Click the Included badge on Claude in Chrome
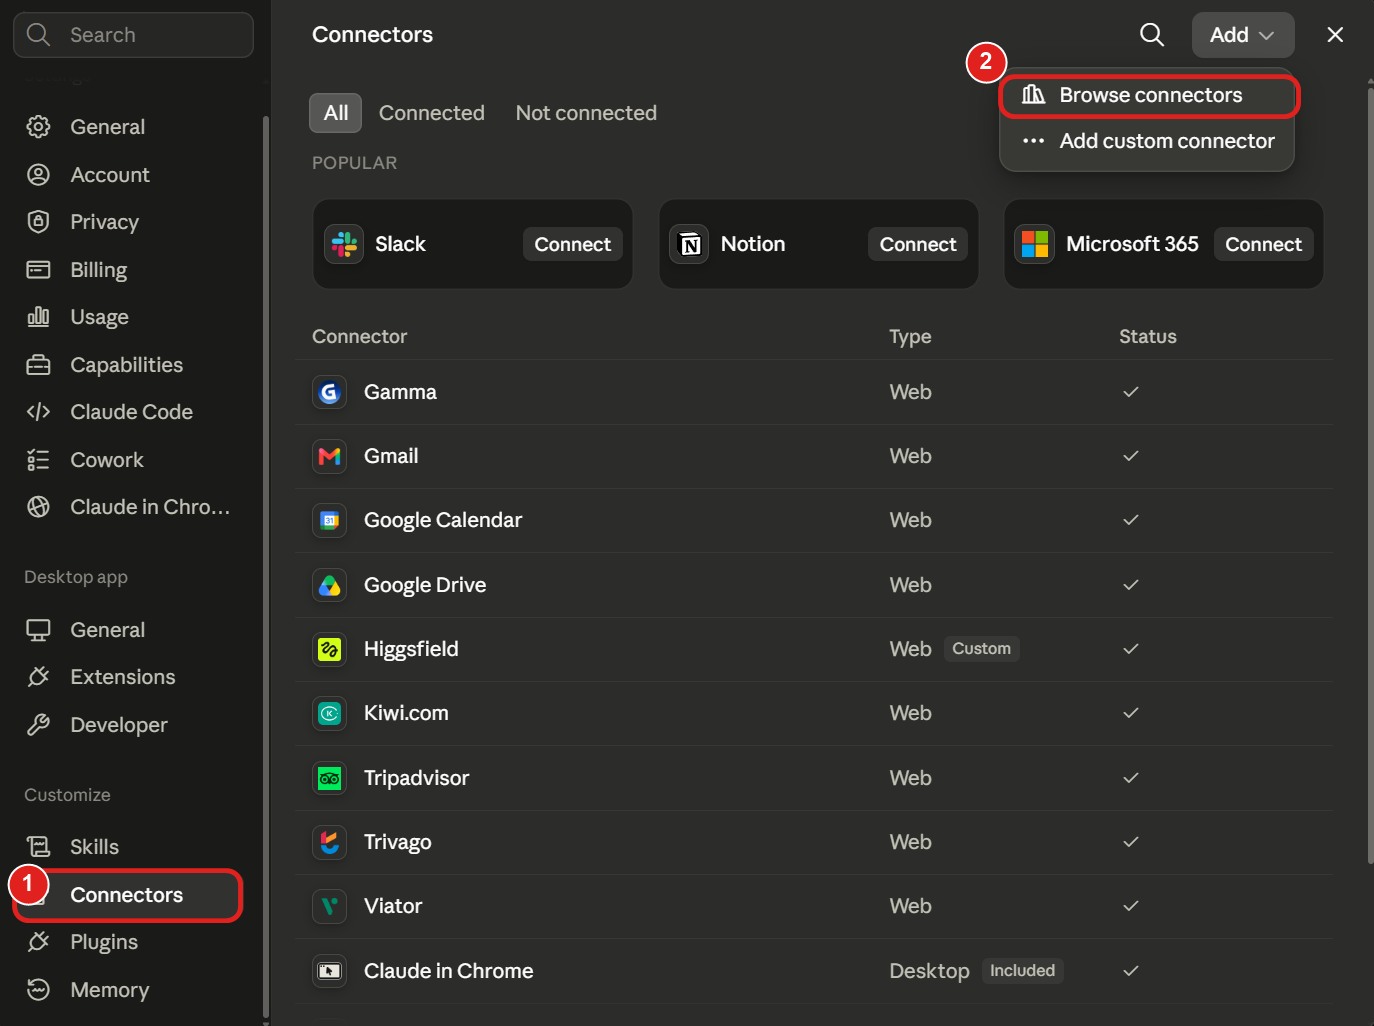1374x1026 pixels. coord(1022,971)
